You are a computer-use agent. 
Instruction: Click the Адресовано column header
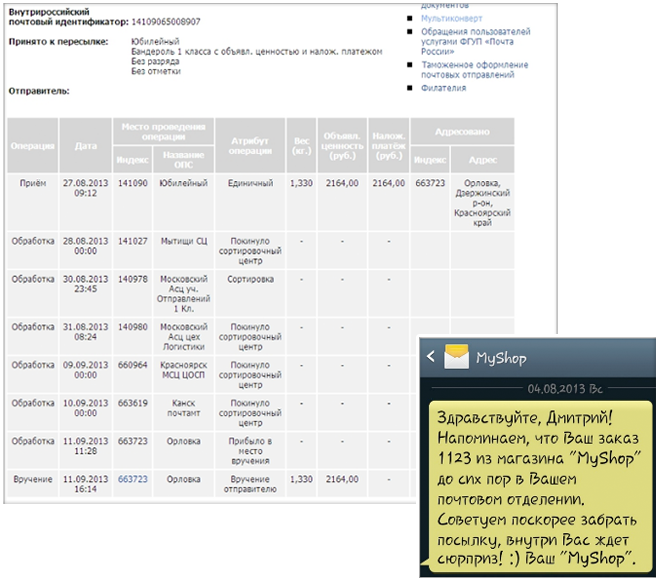(462, 131)
